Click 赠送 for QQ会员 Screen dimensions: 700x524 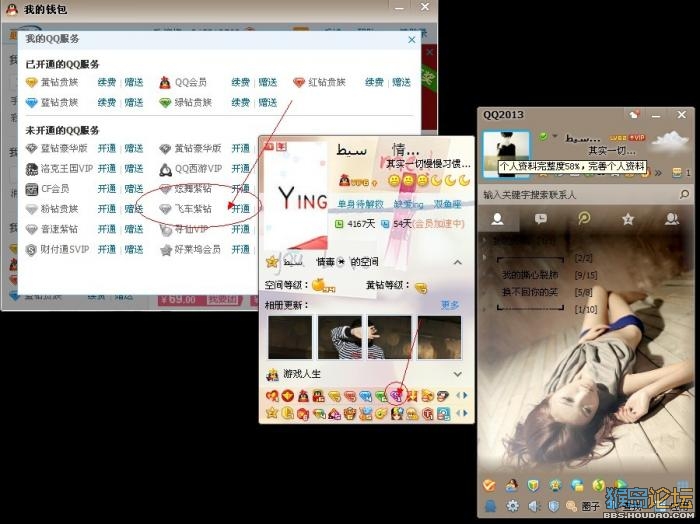[267, 83]
